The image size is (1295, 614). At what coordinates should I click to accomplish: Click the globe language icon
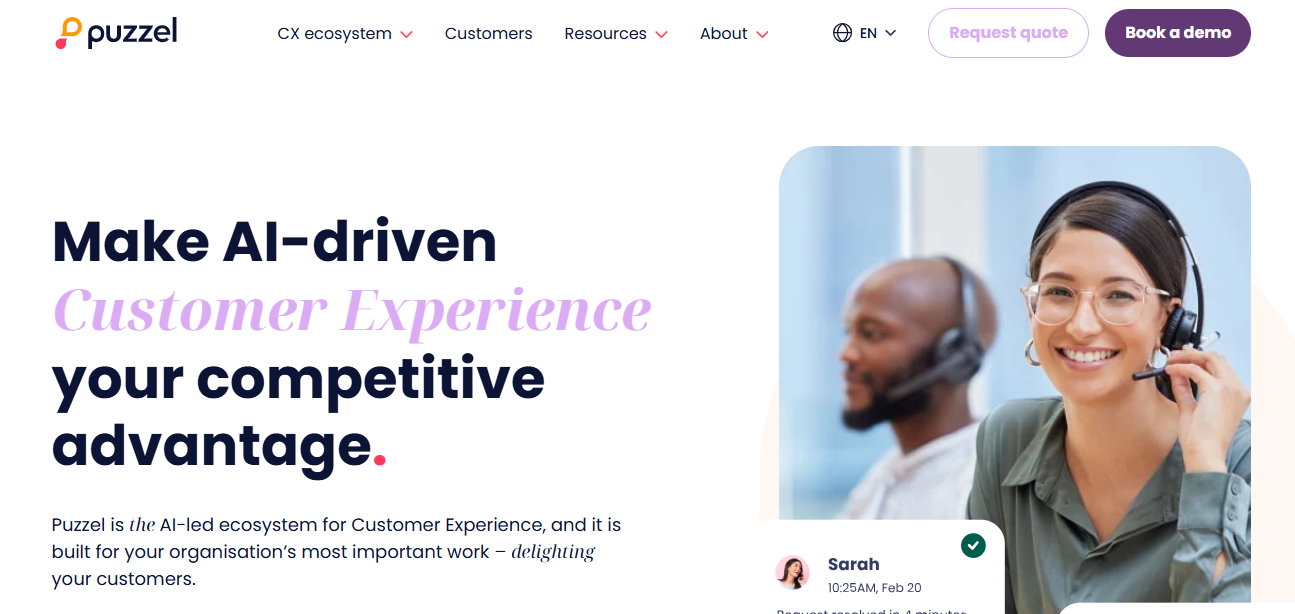[x=842, y=33]
